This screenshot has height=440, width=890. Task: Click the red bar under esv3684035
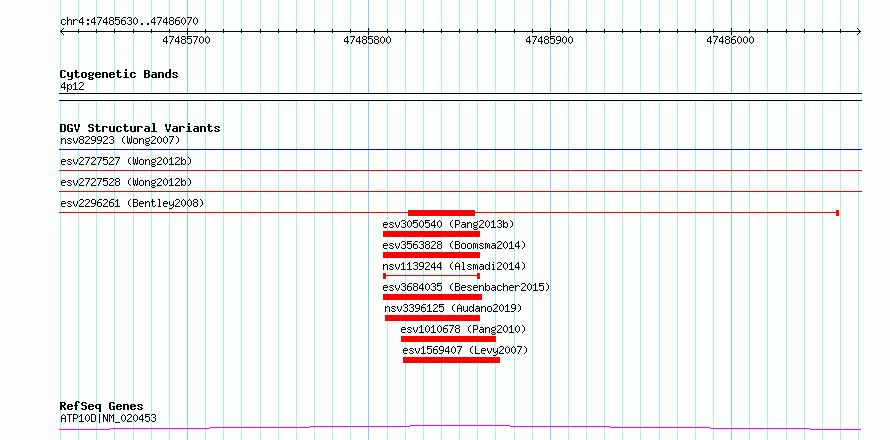pyautogui.click(x=433, y=297)
